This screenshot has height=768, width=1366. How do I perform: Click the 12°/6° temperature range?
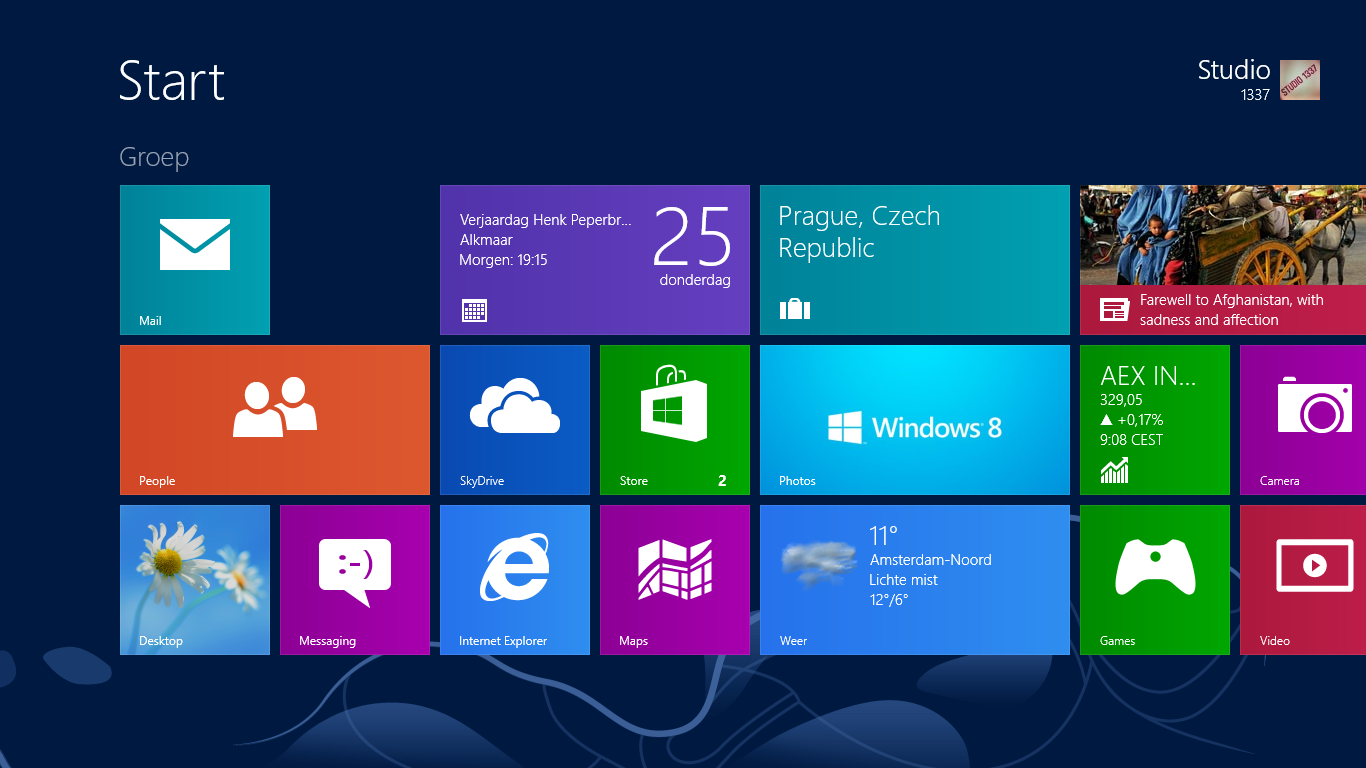890,600
